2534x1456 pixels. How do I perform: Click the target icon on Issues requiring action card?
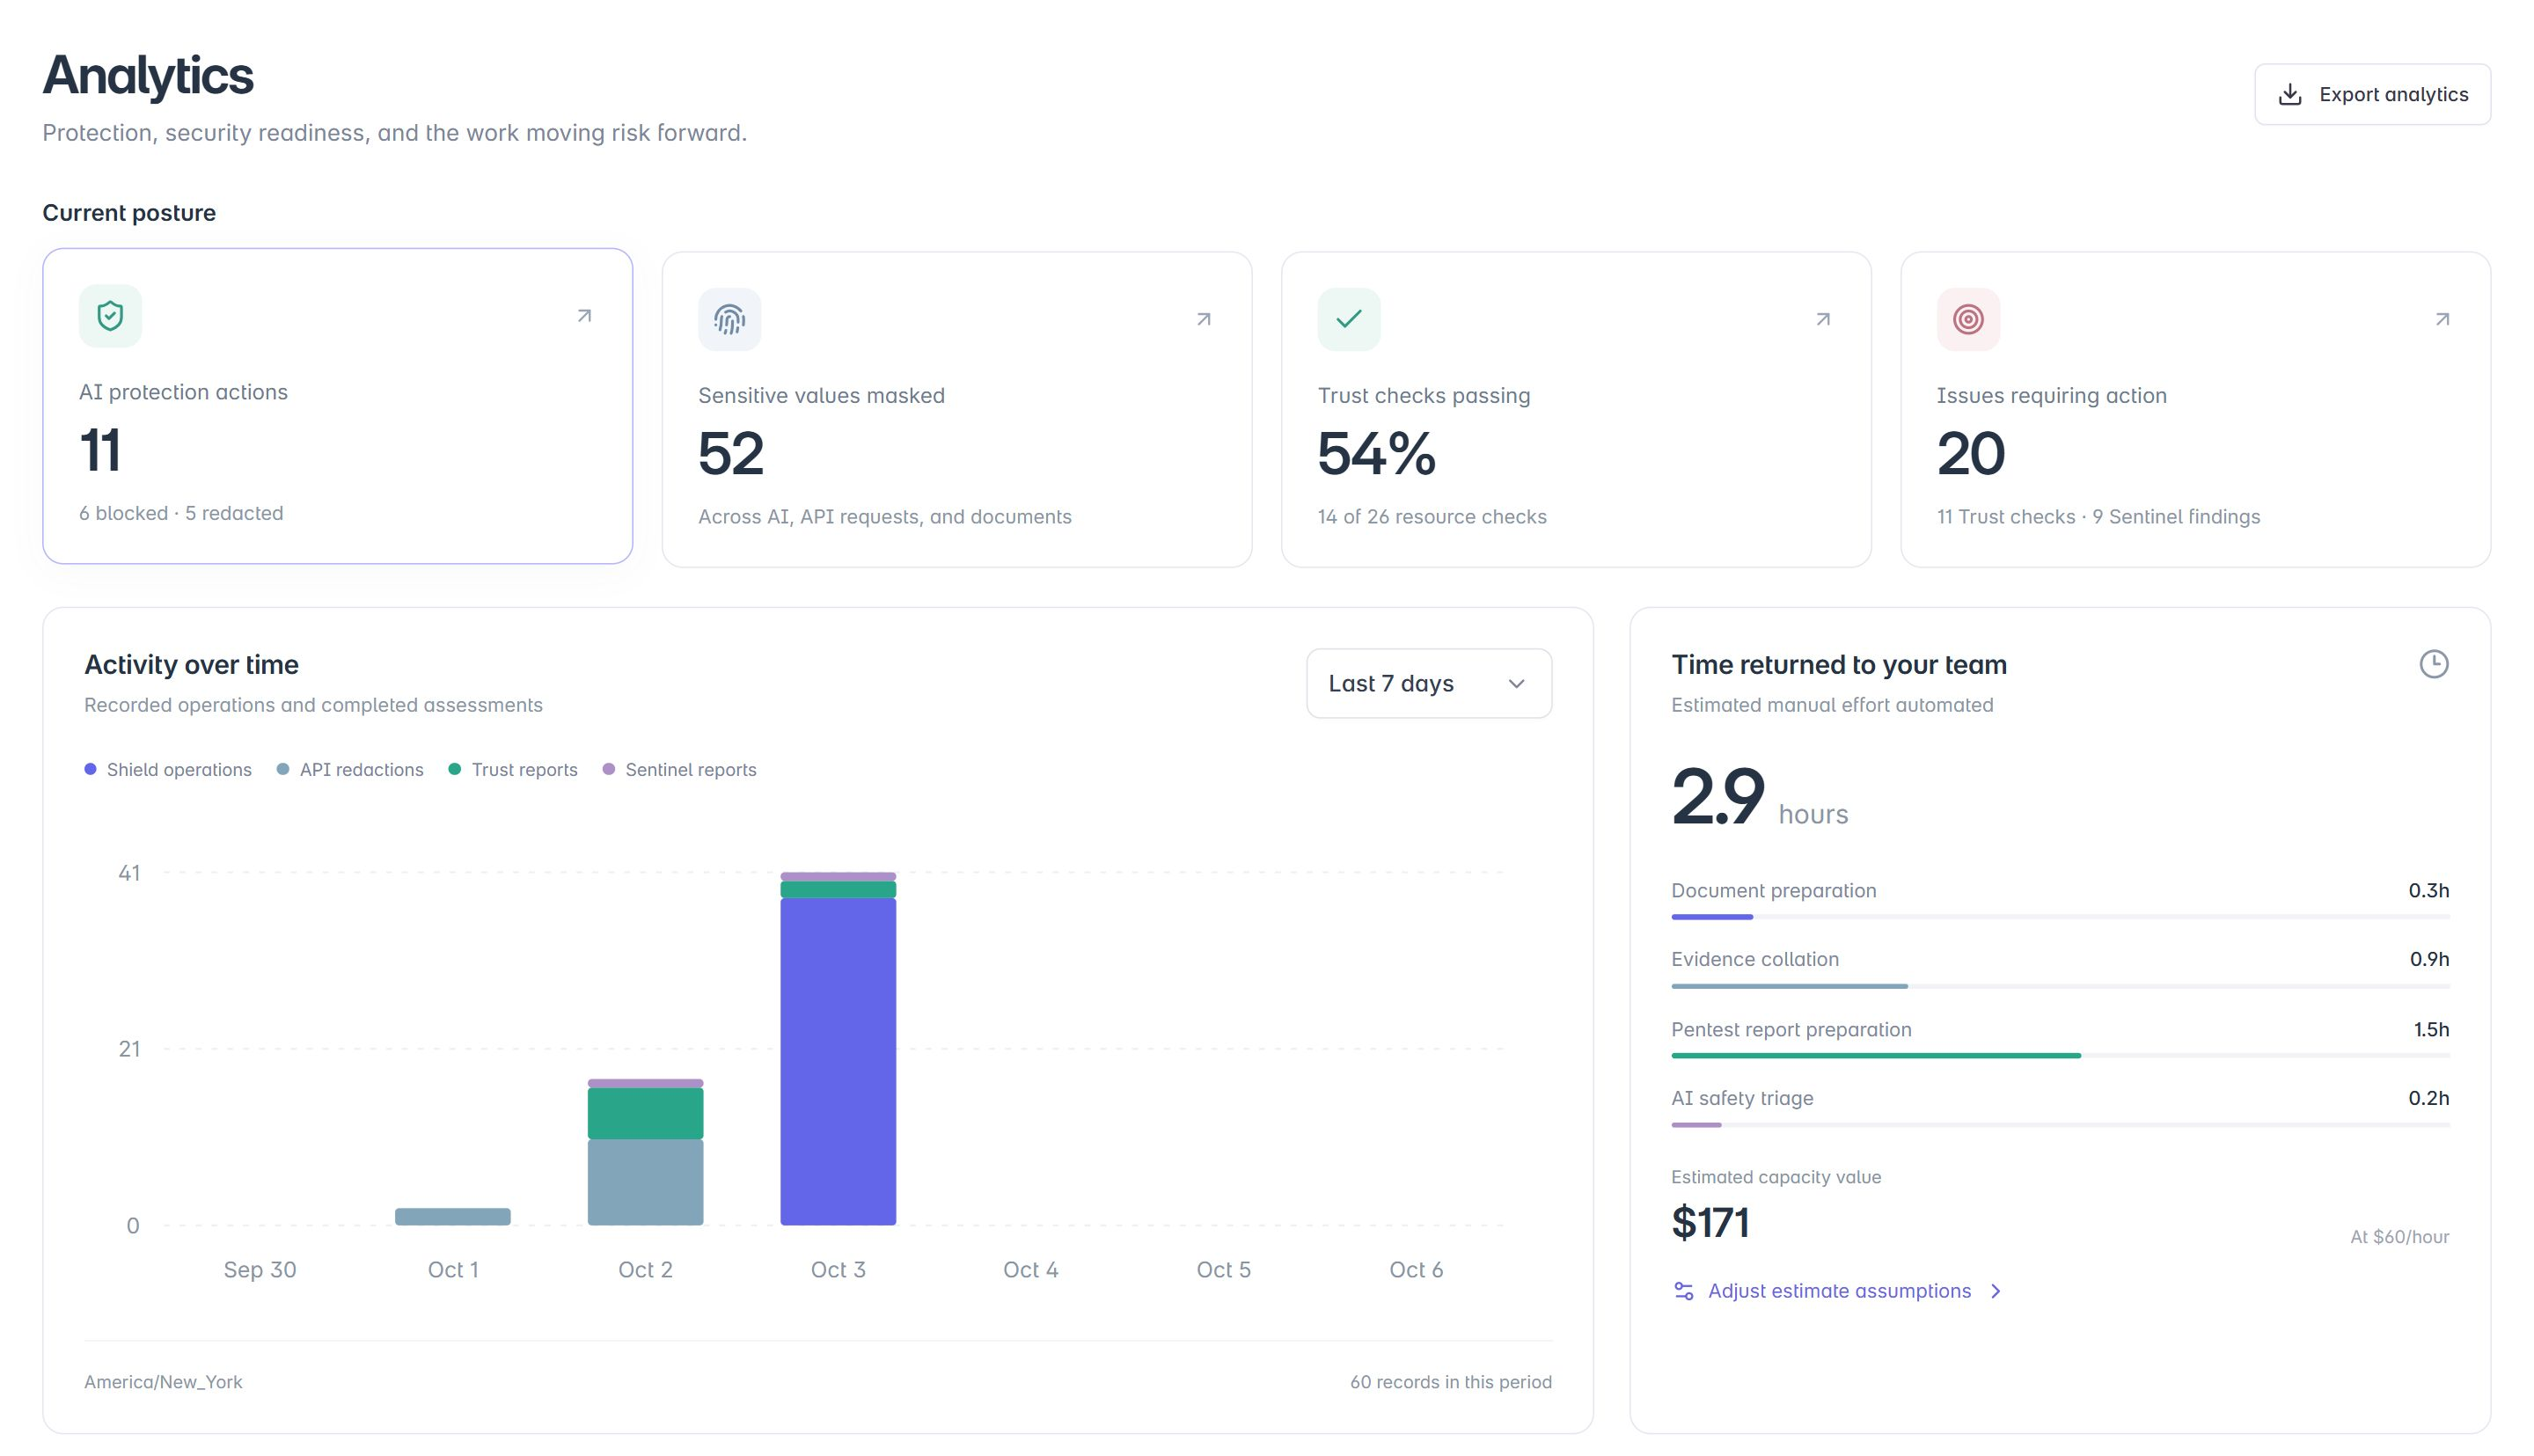1967,319
